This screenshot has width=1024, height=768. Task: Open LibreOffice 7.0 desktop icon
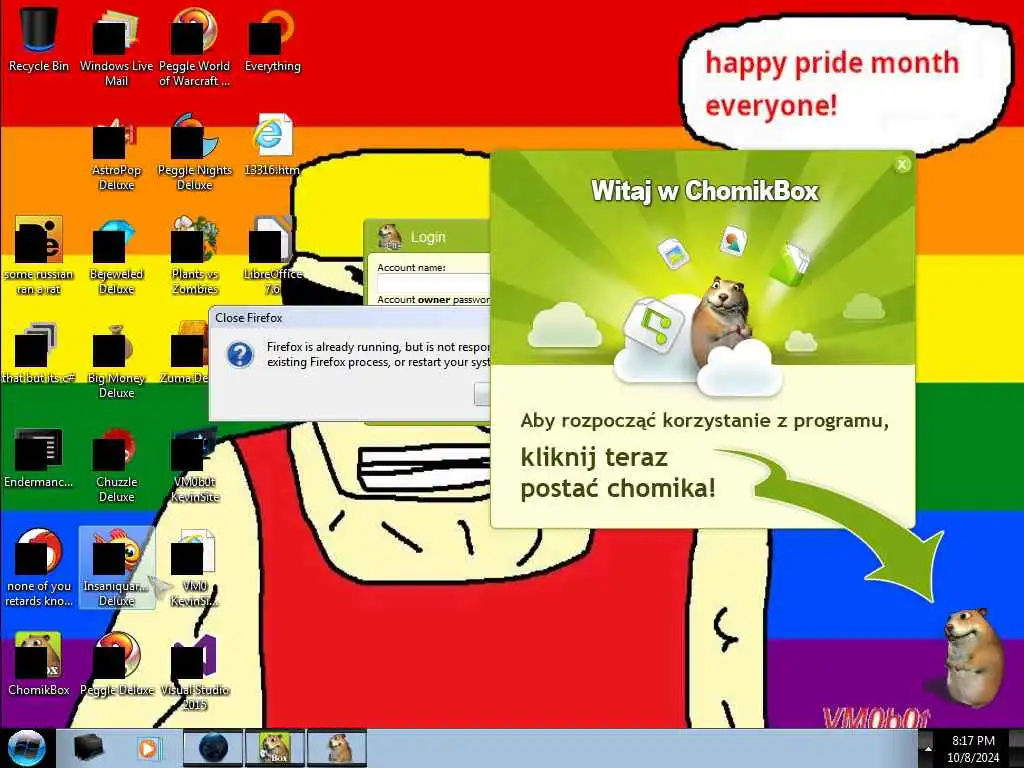pos(272,255)
